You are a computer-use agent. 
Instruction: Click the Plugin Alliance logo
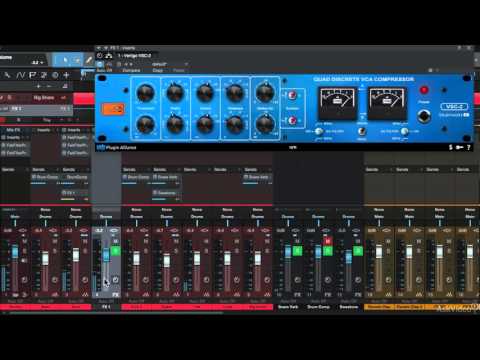[116, 147]
